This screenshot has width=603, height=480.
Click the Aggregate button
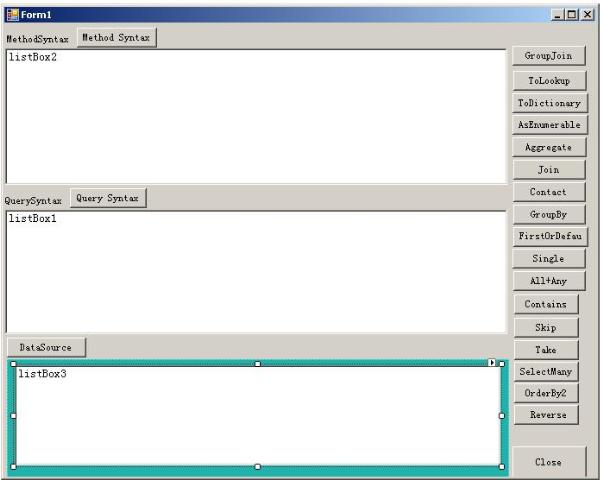click(x=549, y=147)
